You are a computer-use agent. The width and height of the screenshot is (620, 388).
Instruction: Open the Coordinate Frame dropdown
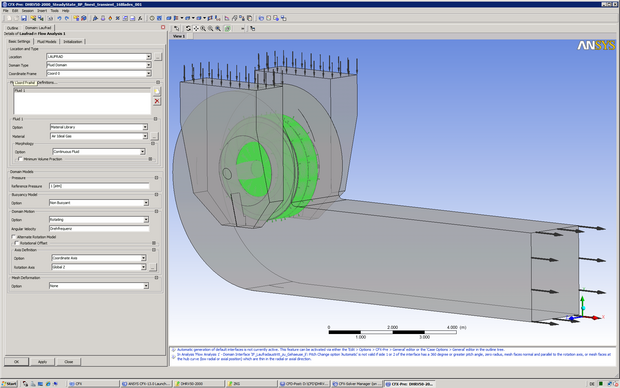(x=98, y=74)
